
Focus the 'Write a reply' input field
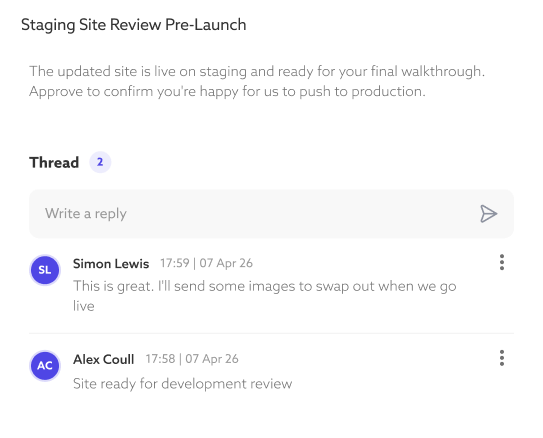(x=271, y=214)
